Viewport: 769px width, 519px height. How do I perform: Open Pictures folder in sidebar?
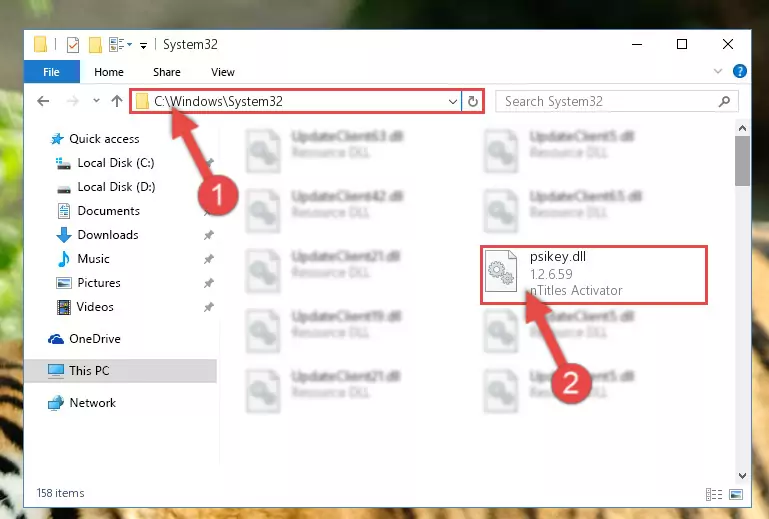(88, 283)
